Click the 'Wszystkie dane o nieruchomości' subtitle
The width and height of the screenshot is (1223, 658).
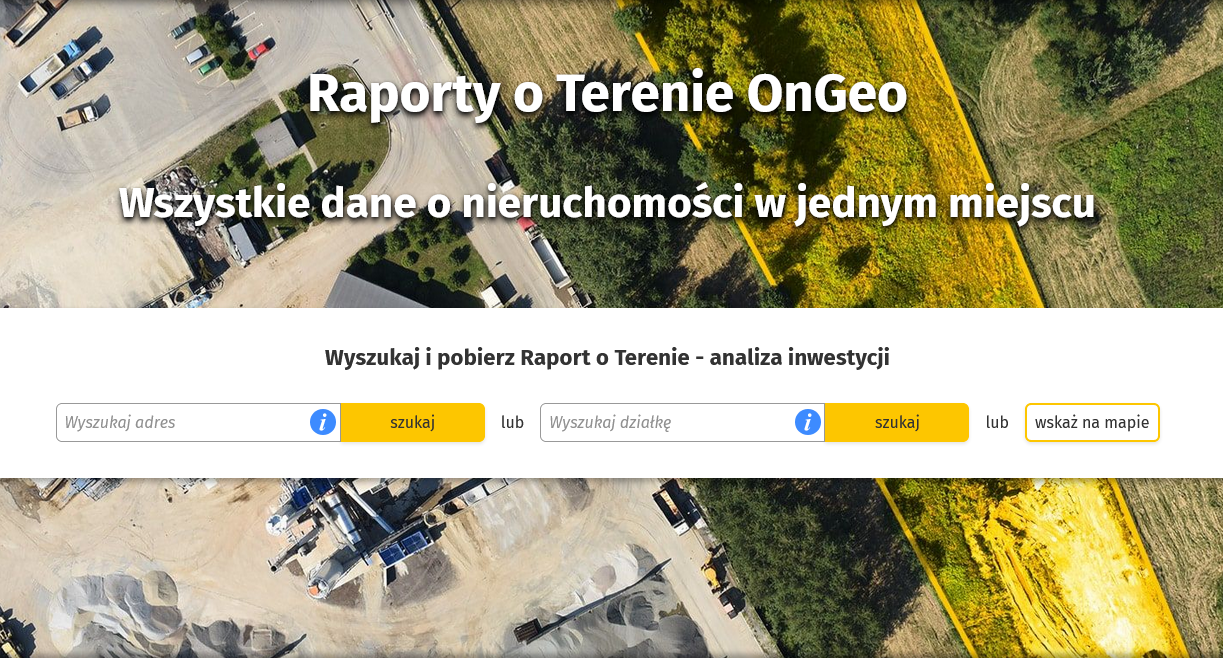(x=607, y=203)
